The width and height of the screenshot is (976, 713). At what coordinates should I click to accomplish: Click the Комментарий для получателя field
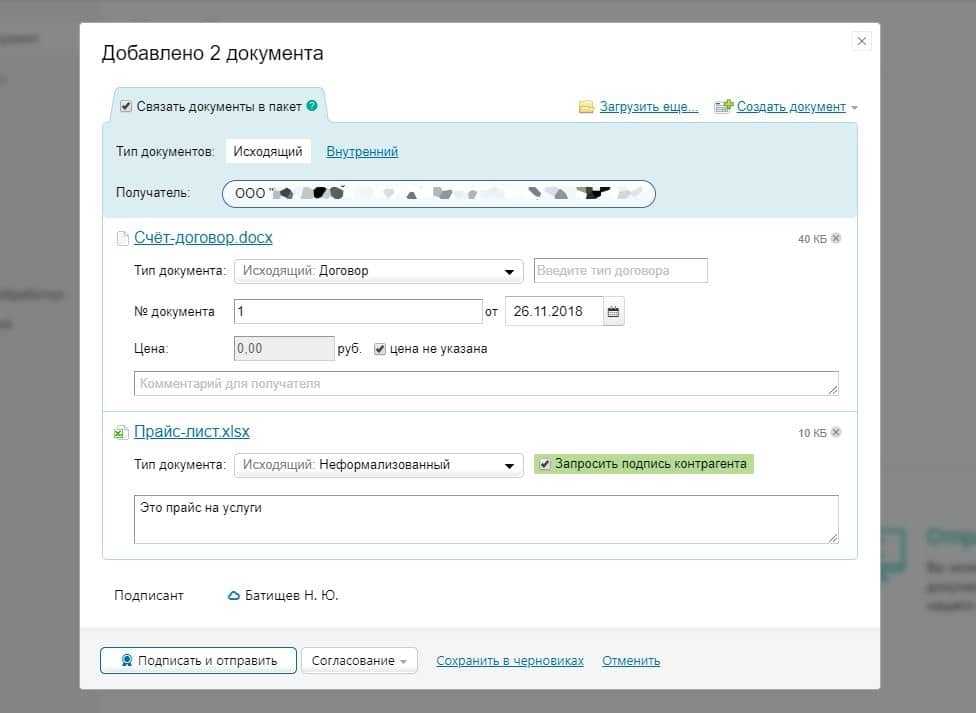(x=486, y=384)
